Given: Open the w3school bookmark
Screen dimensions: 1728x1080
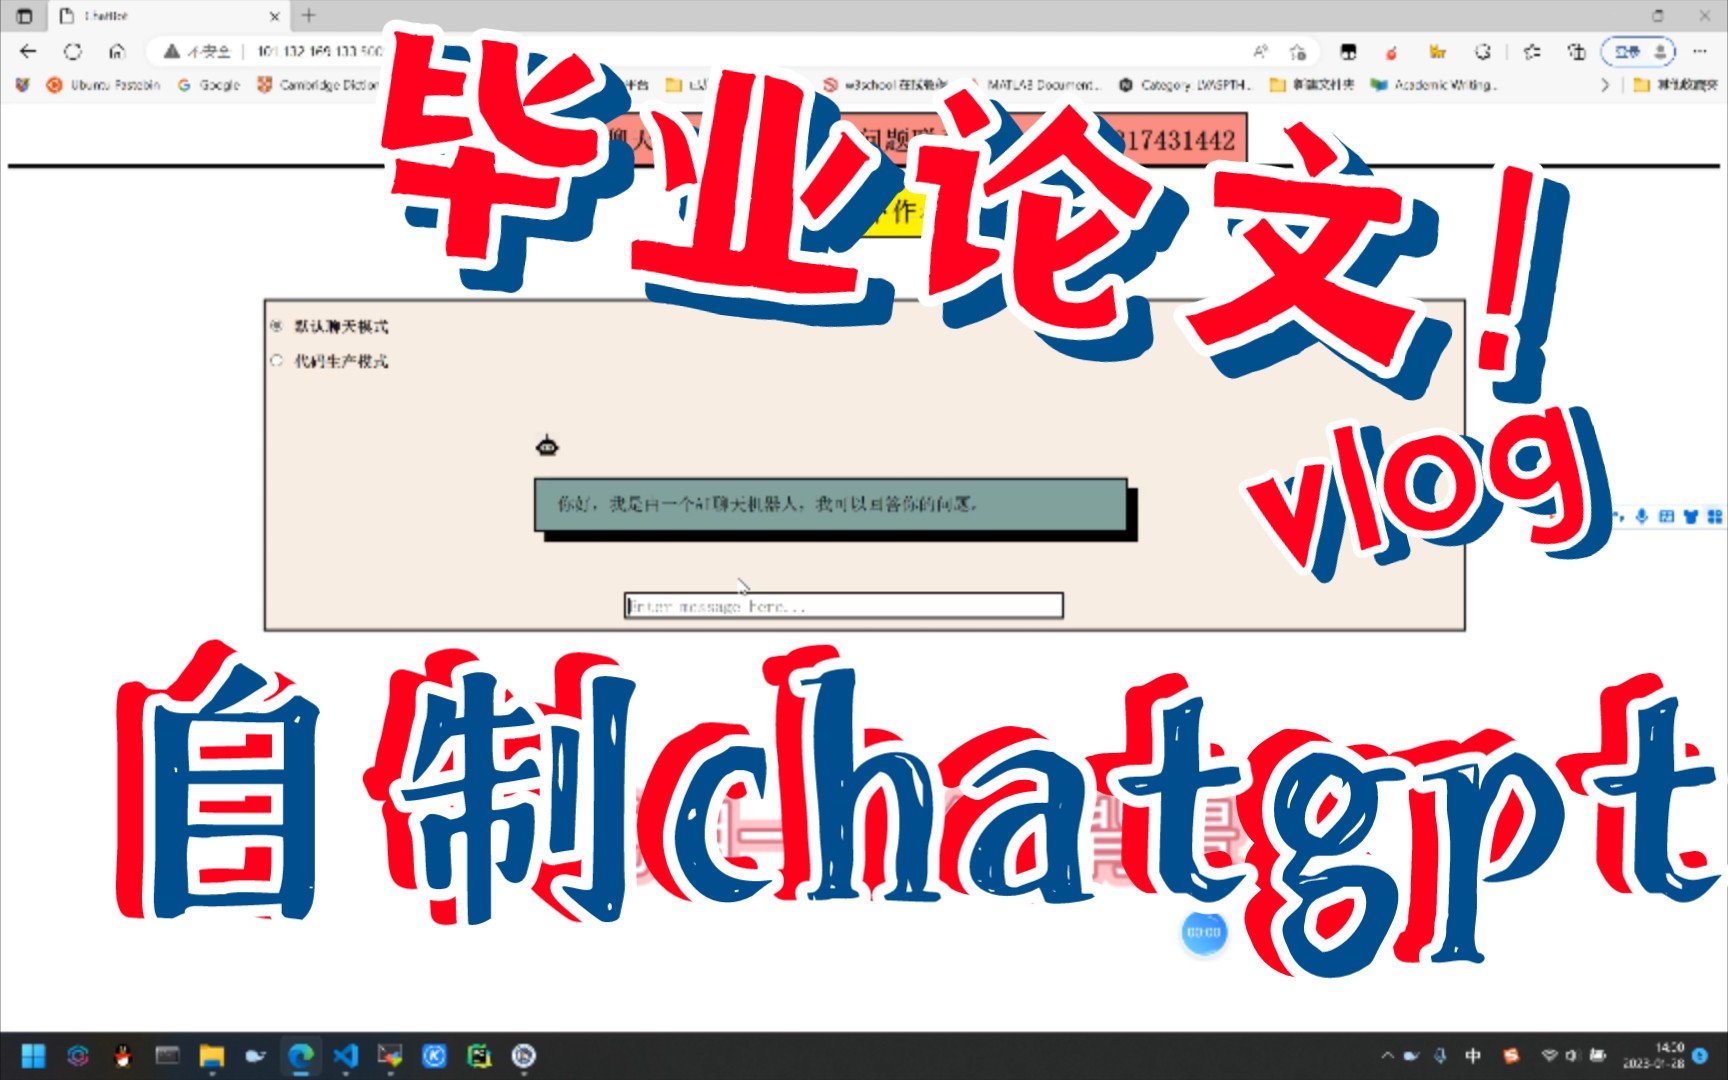Looking at the screenshot, I should coord(885,85).
